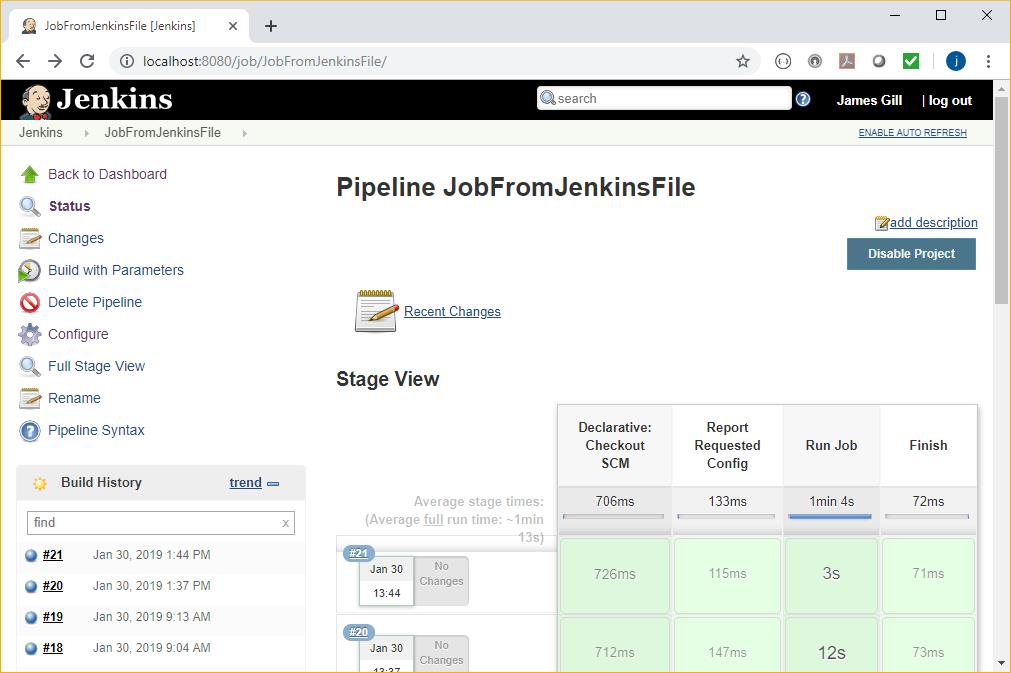The image size is (1011, 673).
Task: Click the Build History sun weather icon
Action: [x=40, y=483]
